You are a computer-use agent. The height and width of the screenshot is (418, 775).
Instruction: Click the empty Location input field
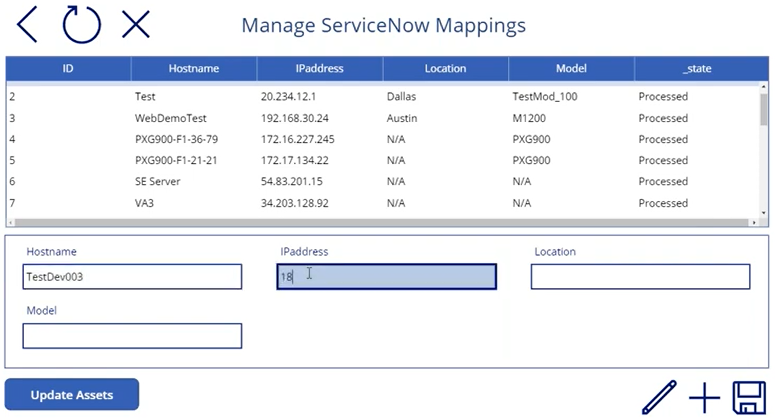640,277
